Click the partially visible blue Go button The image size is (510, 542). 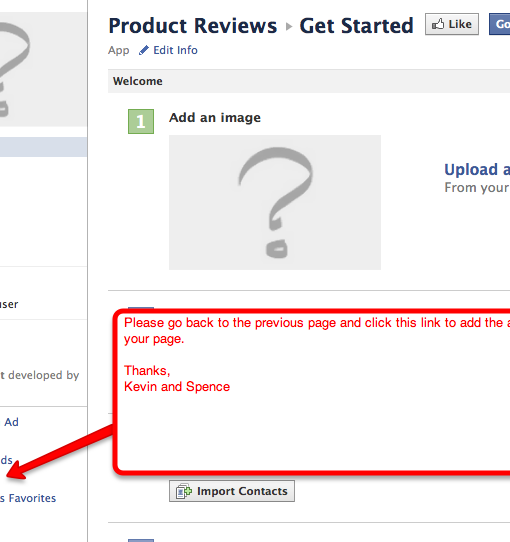(499, 24)
